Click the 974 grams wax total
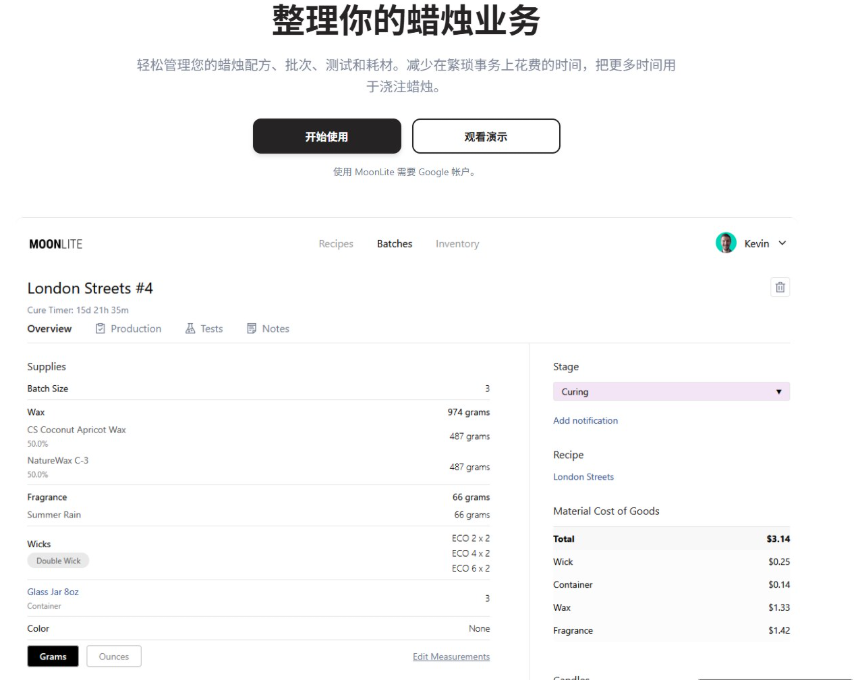The width and height of the screenshot is (855, 680). 468,412
